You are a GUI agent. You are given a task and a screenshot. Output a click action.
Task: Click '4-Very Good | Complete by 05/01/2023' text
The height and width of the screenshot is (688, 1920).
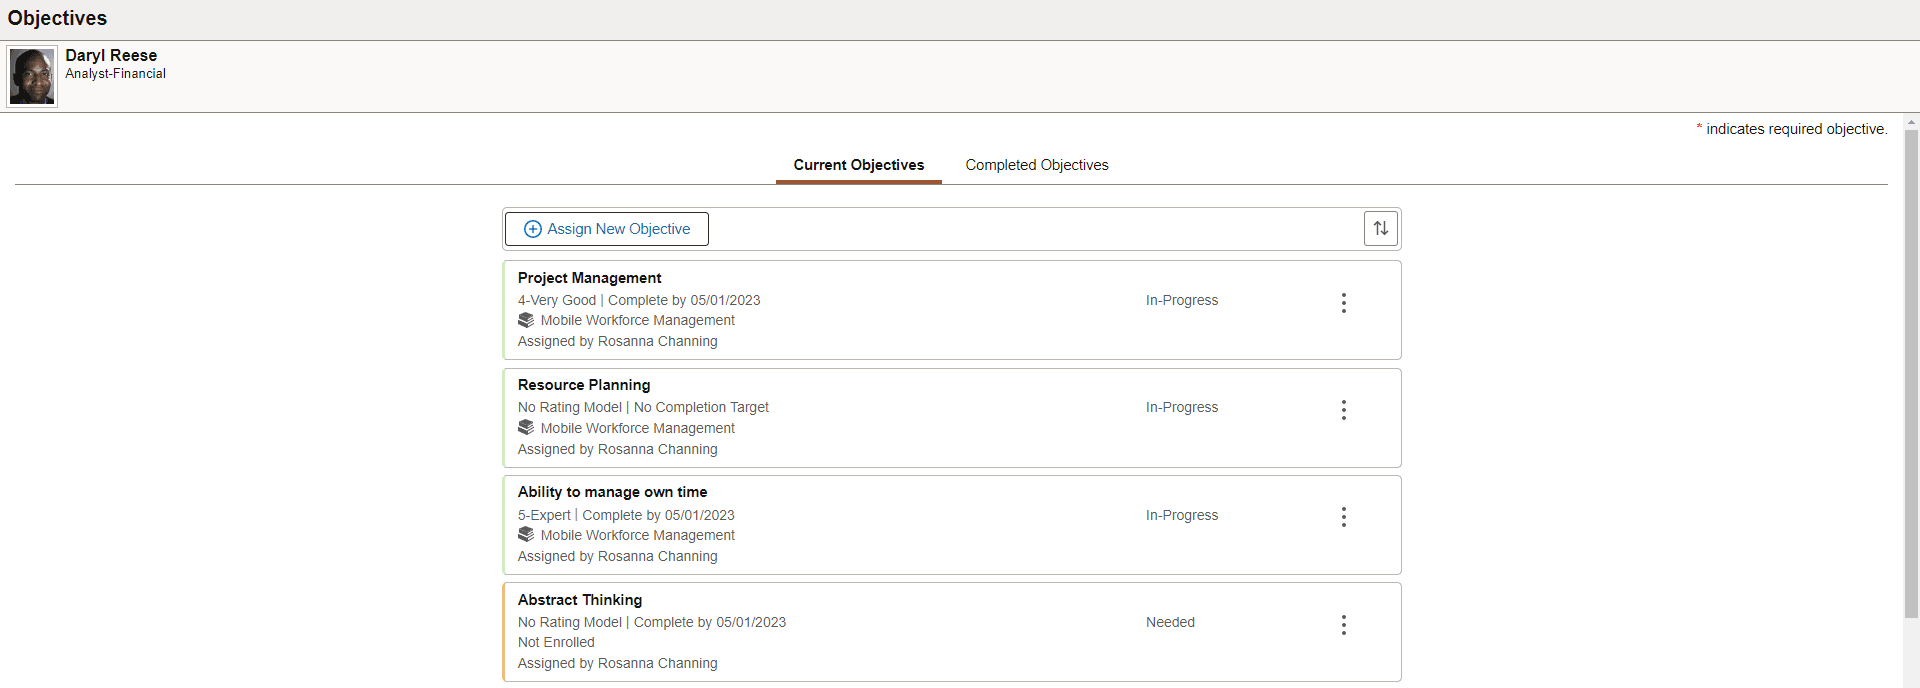point(639,300)
